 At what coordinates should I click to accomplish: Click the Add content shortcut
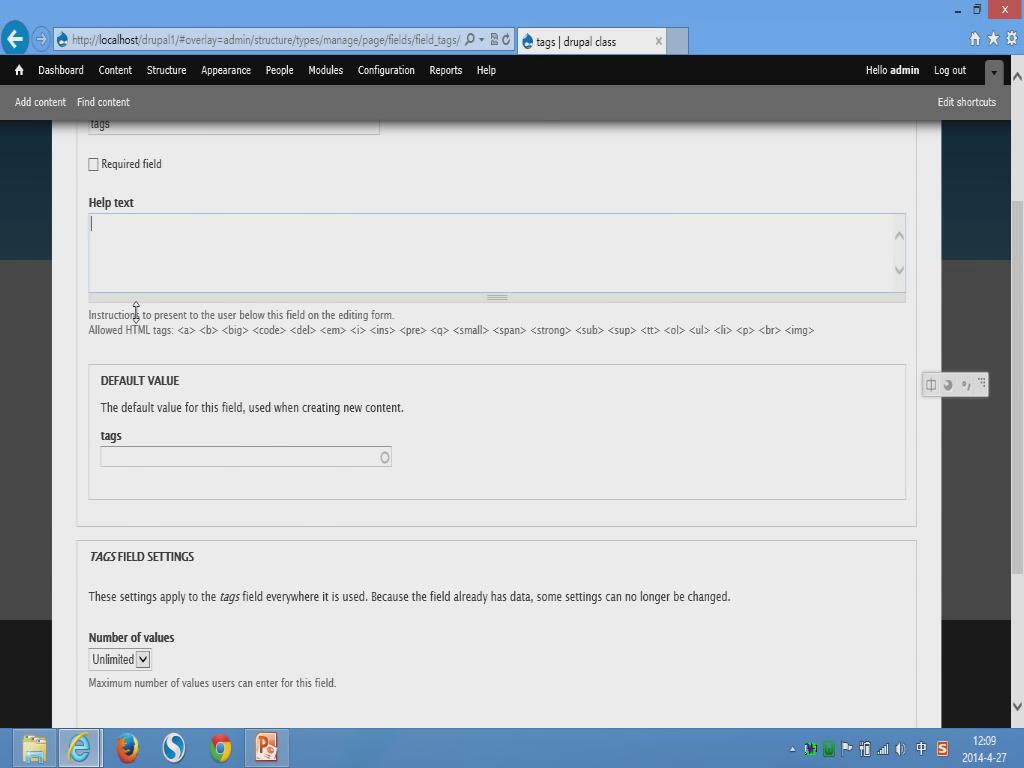40,102
